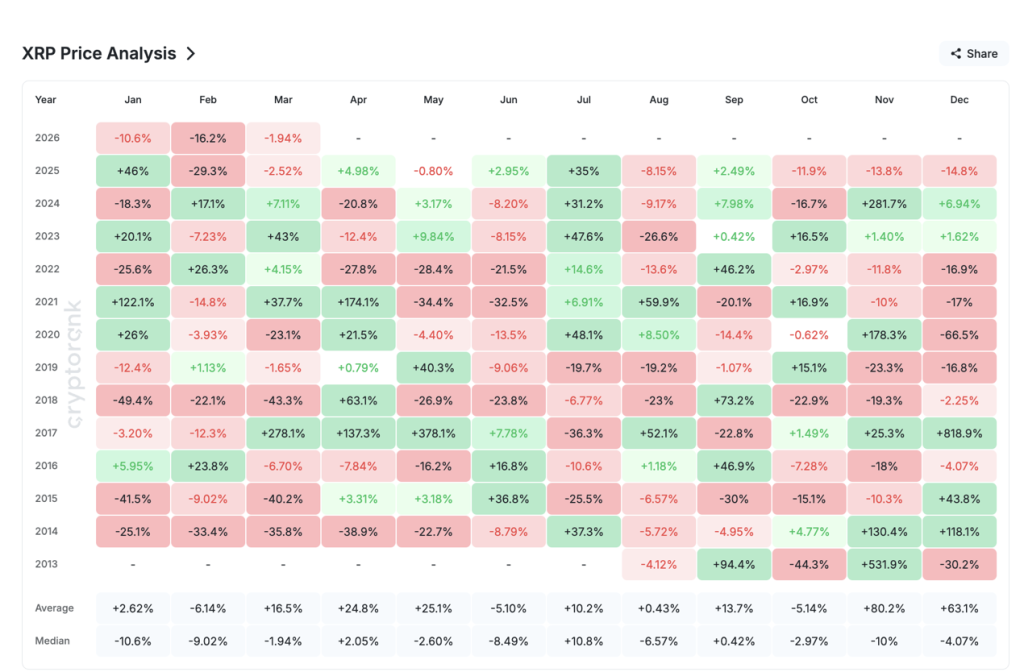Click the +378.1% May 2017 cell
The width and height of the screenshot is (1024, 672).
[433, 433]
